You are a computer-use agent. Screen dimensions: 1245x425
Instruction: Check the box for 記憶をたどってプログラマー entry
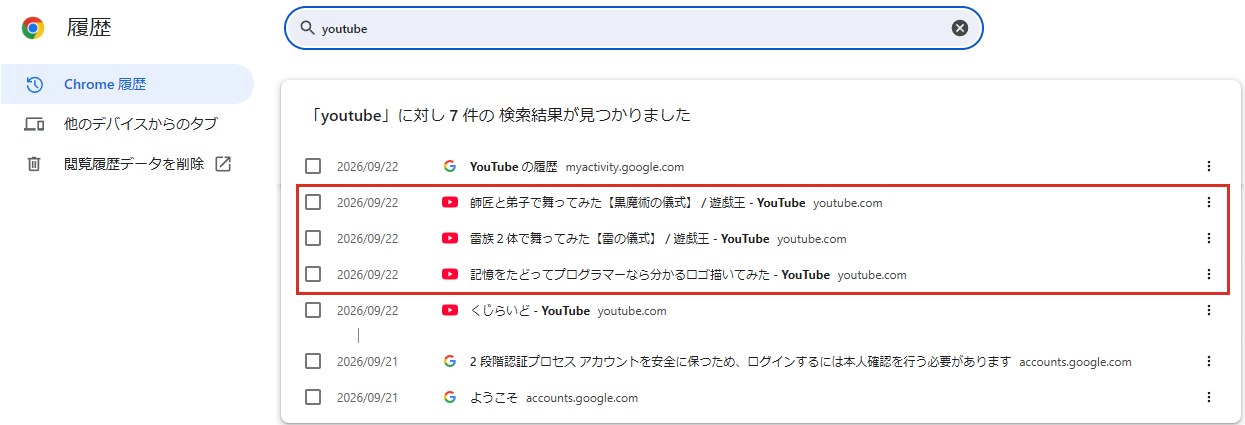pos(313,274)
